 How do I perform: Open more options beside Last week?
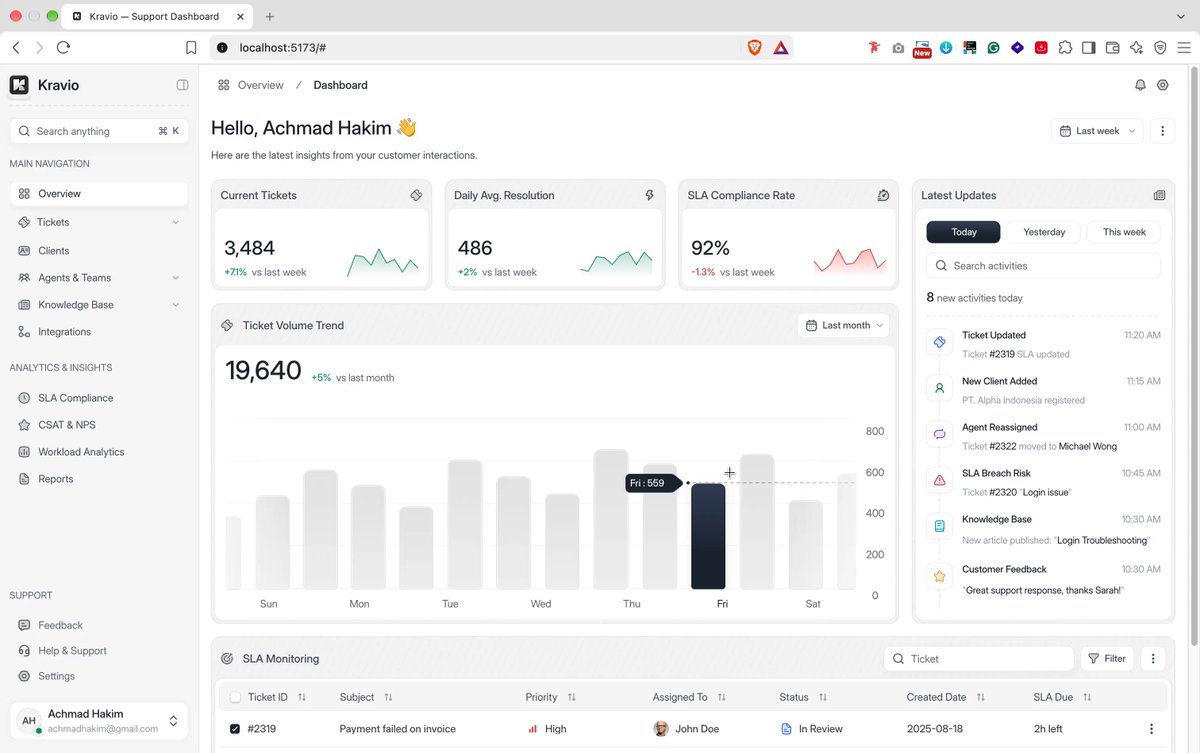pyautogui.click(x=1162, y=131)
